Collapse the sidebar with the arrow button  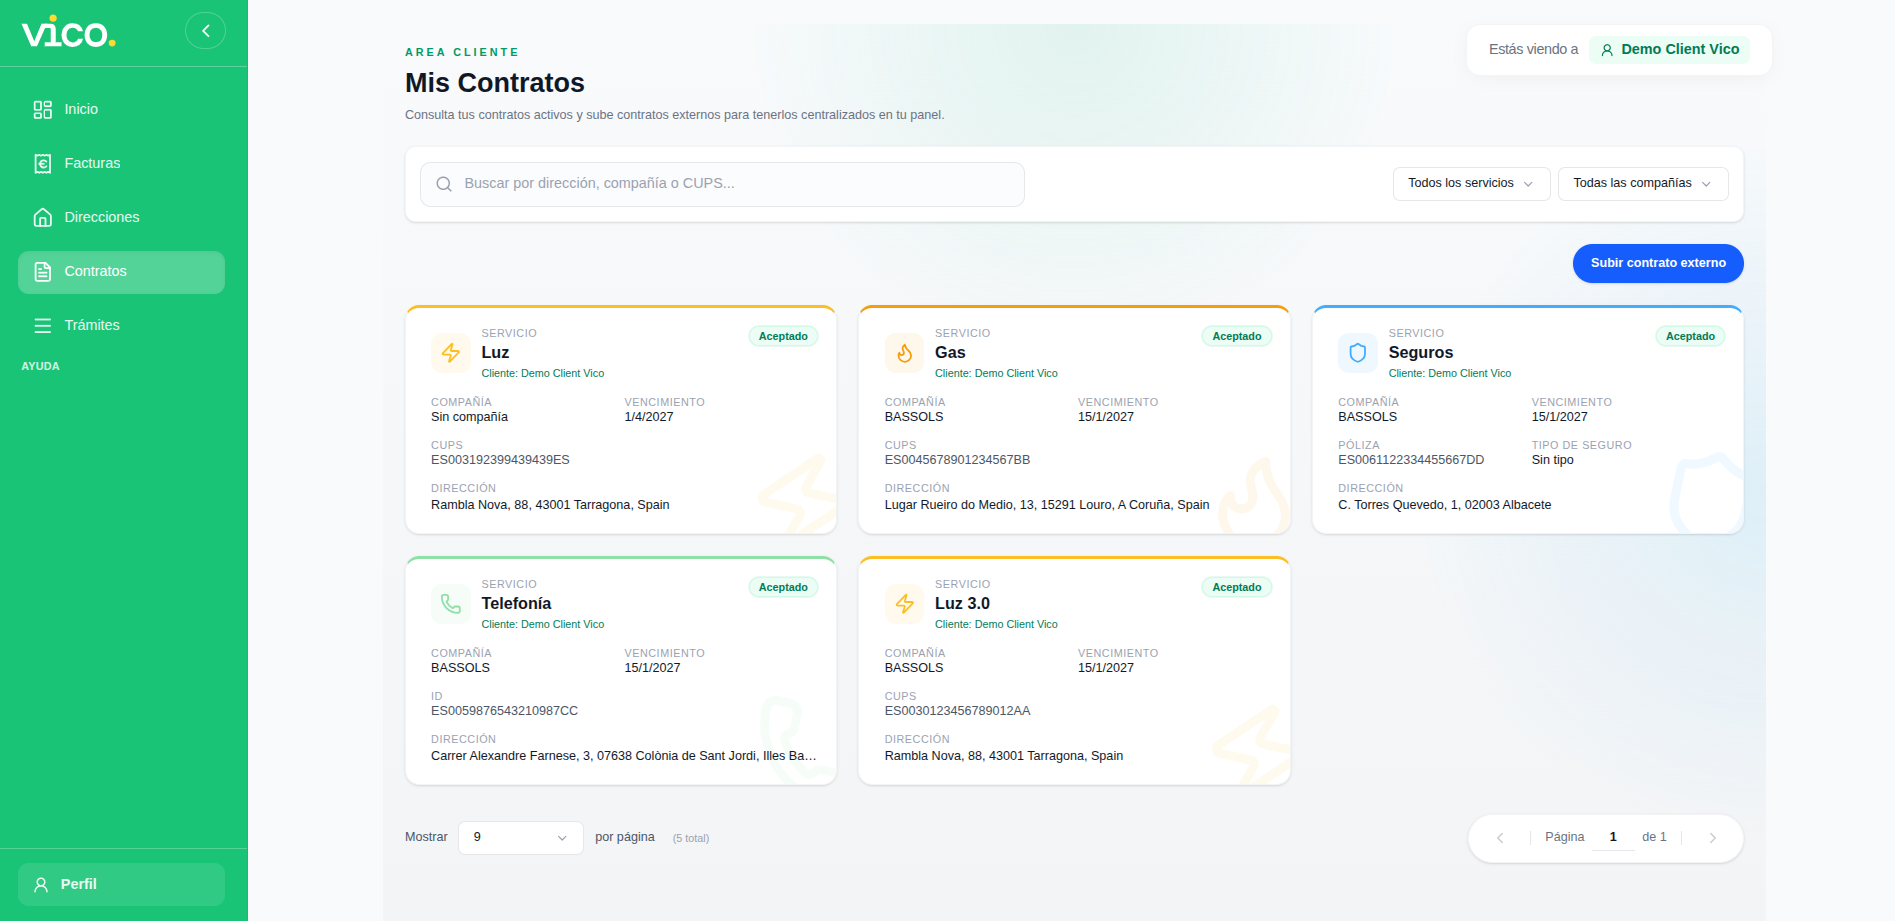(x=205, y=31)
